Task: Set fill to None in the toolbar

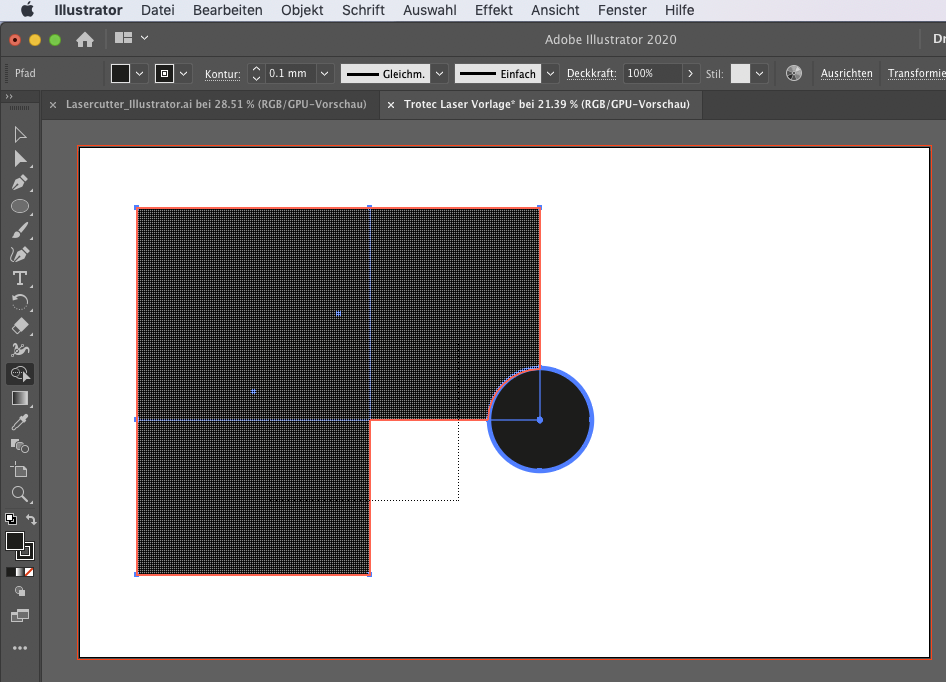Action: (x=28, y=572)
